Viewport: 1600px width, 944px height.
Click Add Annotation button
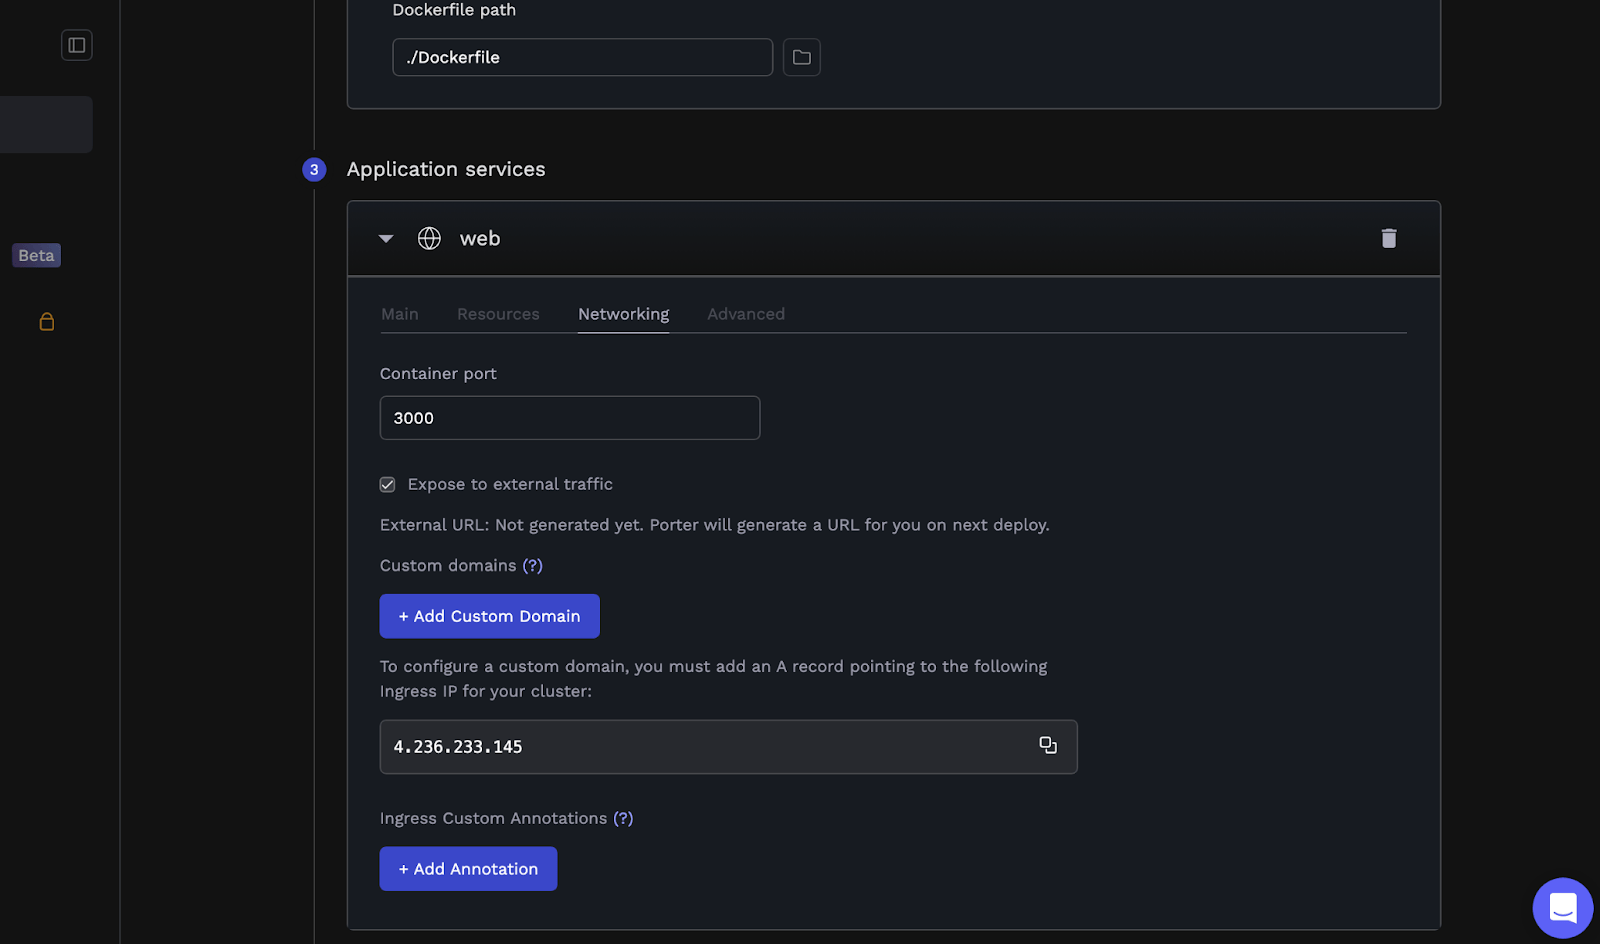pos(468,869)
